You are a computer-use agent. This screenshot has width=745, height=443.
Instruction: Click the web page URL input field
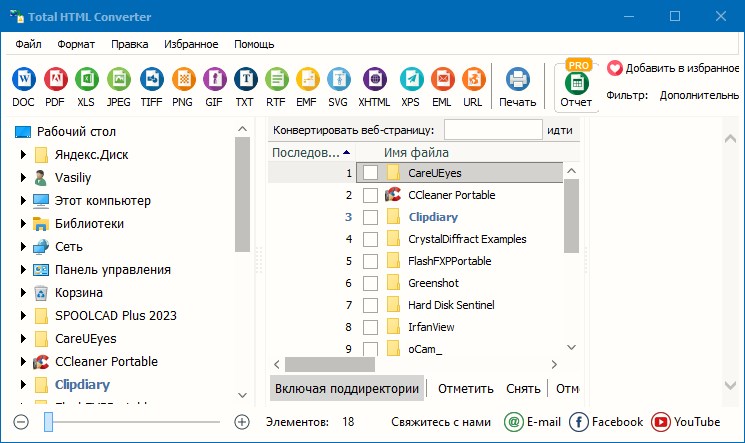[x=493, y=129]
